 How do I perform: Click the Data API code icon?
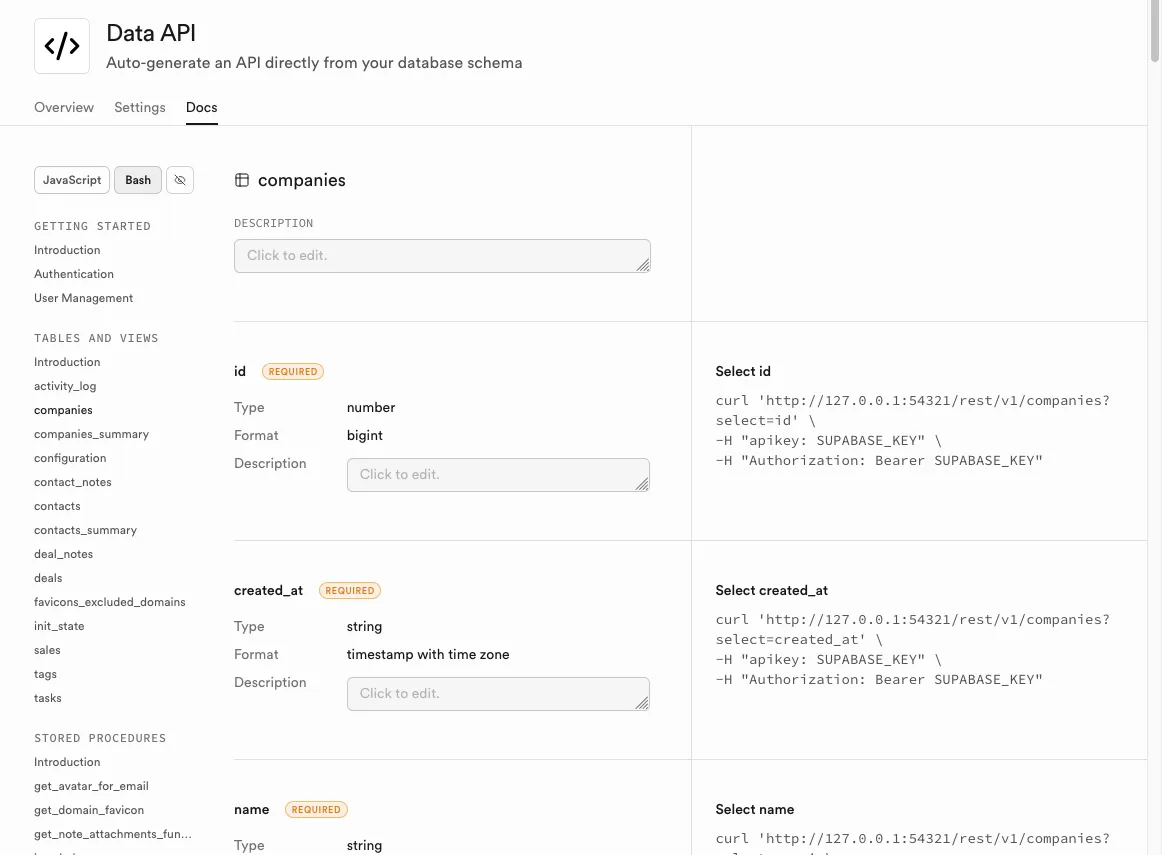pos(61,45)
